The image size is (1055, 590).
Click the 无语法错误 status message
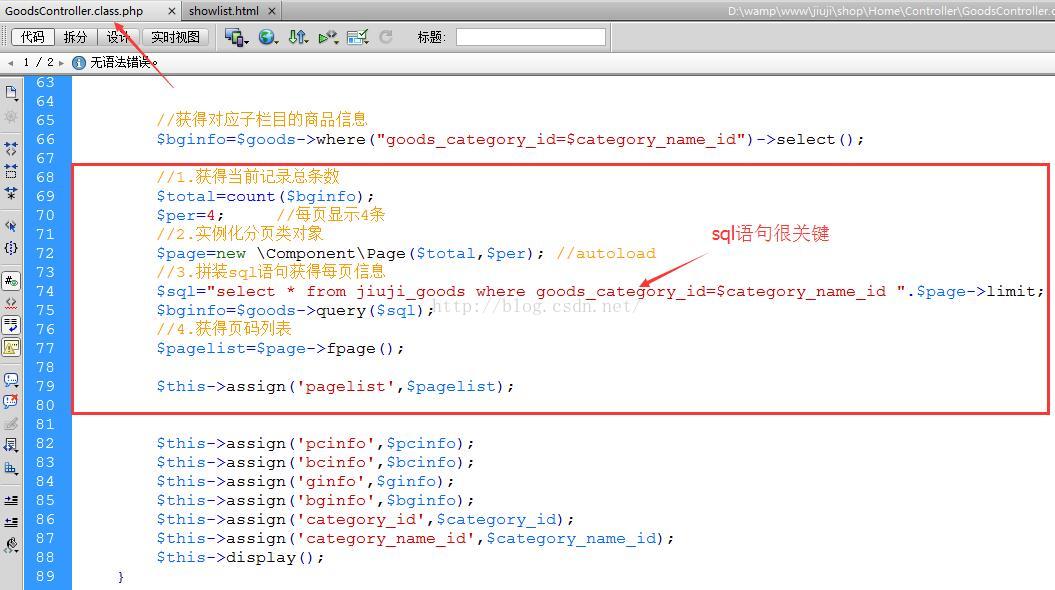(124, 63)
